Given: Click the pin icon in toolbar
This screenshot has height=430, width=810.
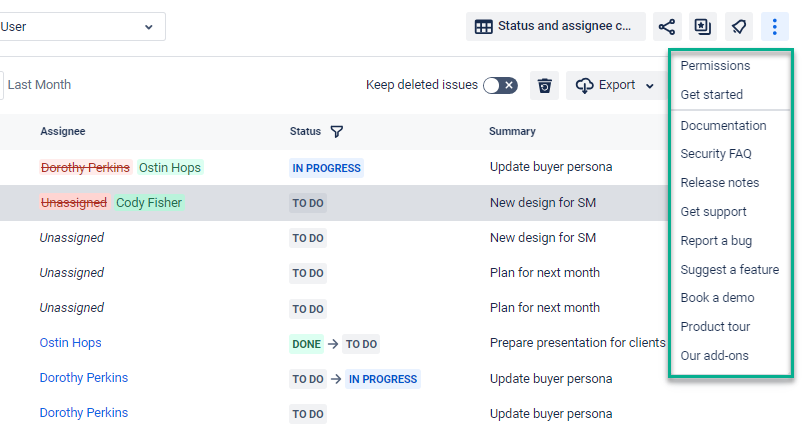Looking at the screenshot, I should tap(739, 27).
